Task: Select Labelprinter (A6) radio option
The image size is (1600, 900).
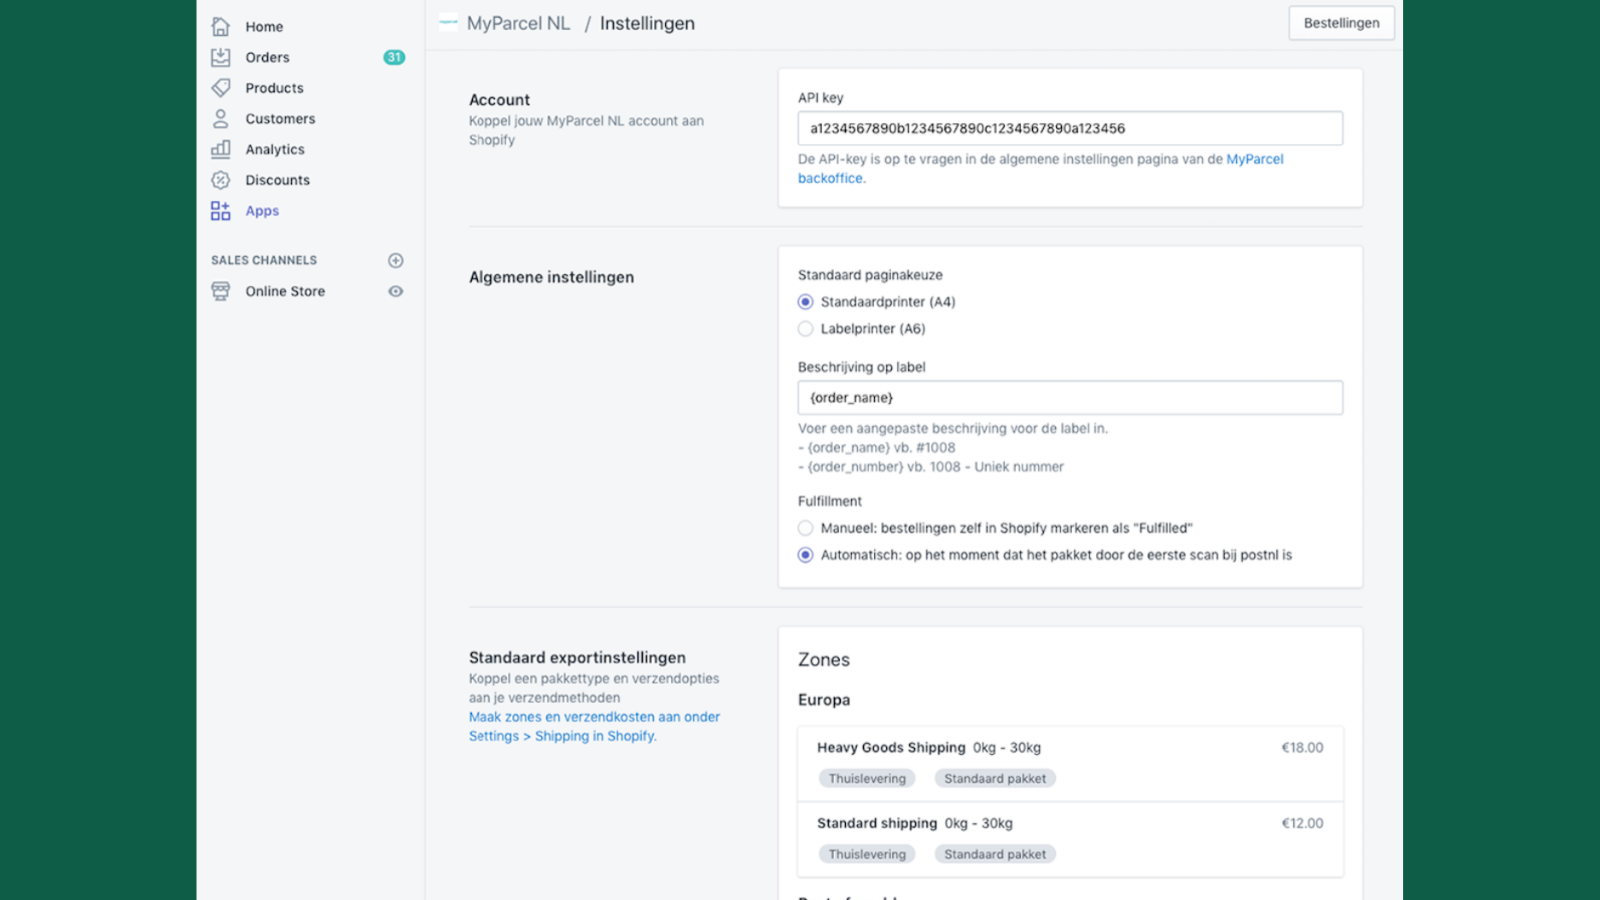Action: (x=805, y=329)
